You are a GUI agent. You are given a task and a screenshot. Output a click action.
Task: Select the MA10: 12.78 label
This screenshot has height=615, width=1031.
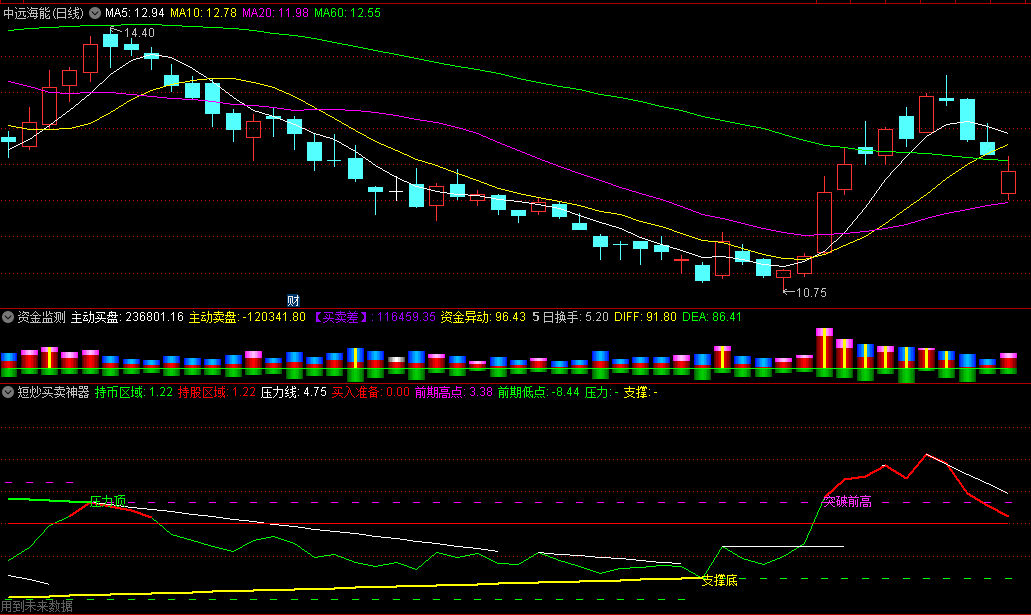point(203,12)
